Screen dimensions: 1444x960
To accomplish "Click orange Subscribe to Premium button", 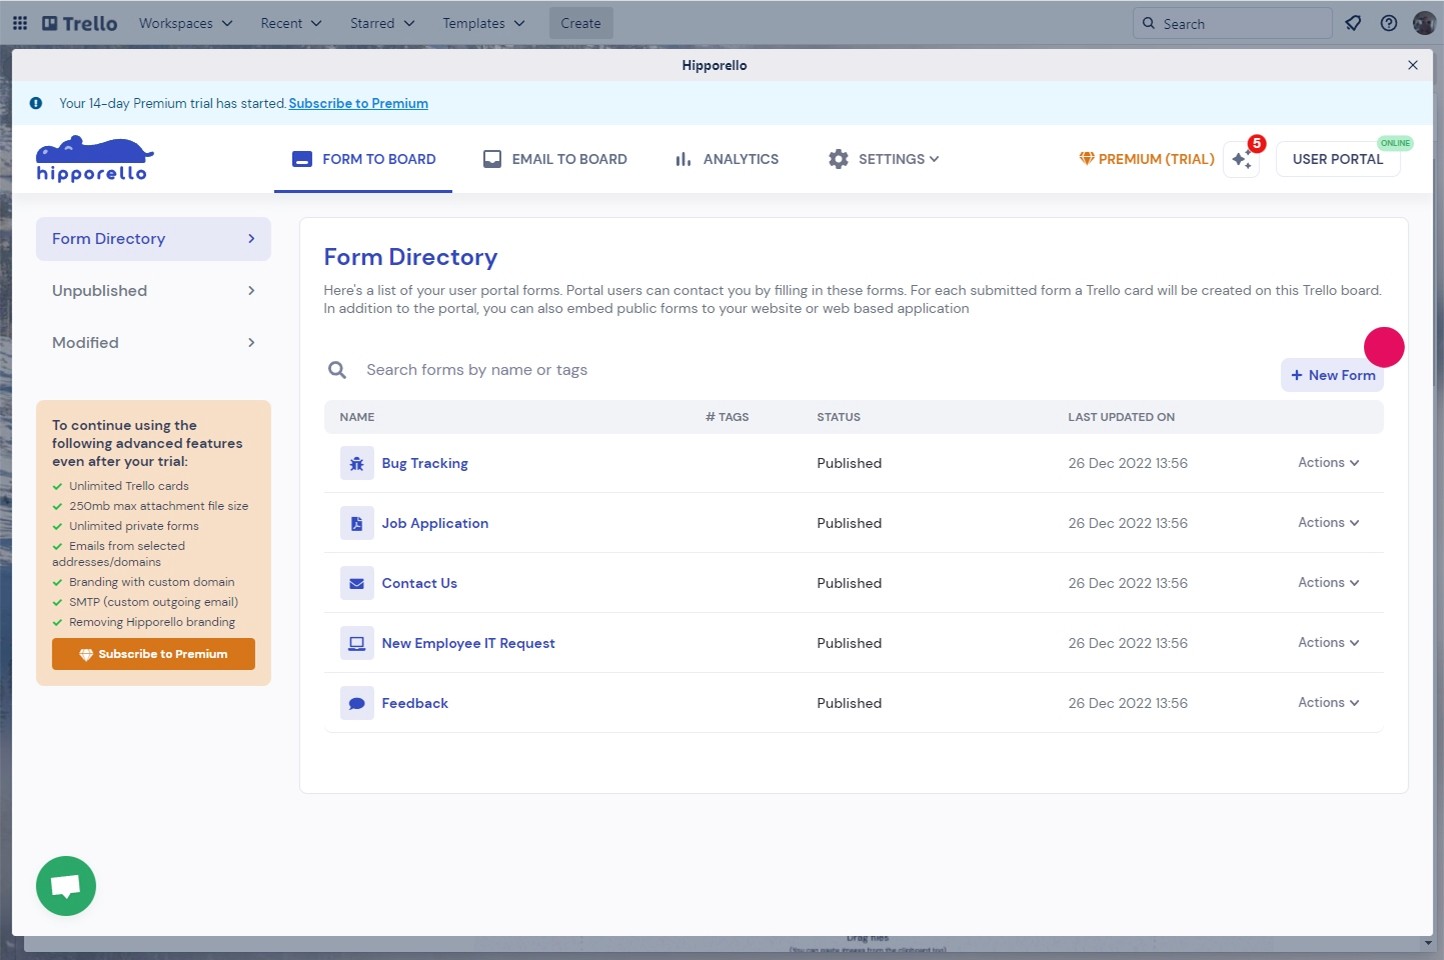I will coord(153,654).
